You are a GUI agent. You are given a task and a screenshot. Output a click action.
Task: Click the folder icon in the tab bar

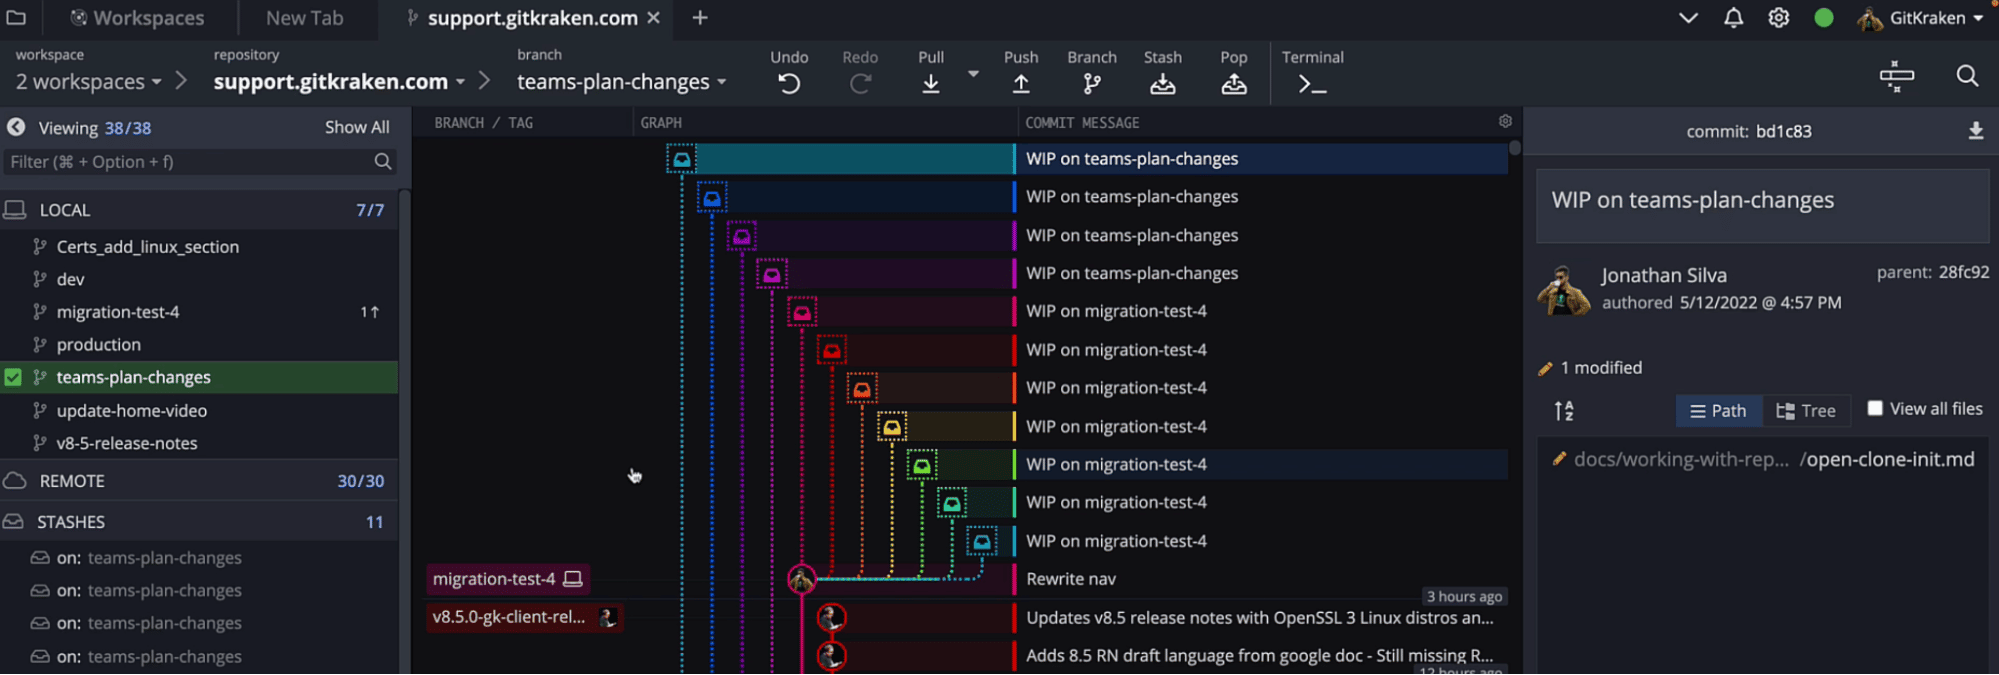pos(16,17)
